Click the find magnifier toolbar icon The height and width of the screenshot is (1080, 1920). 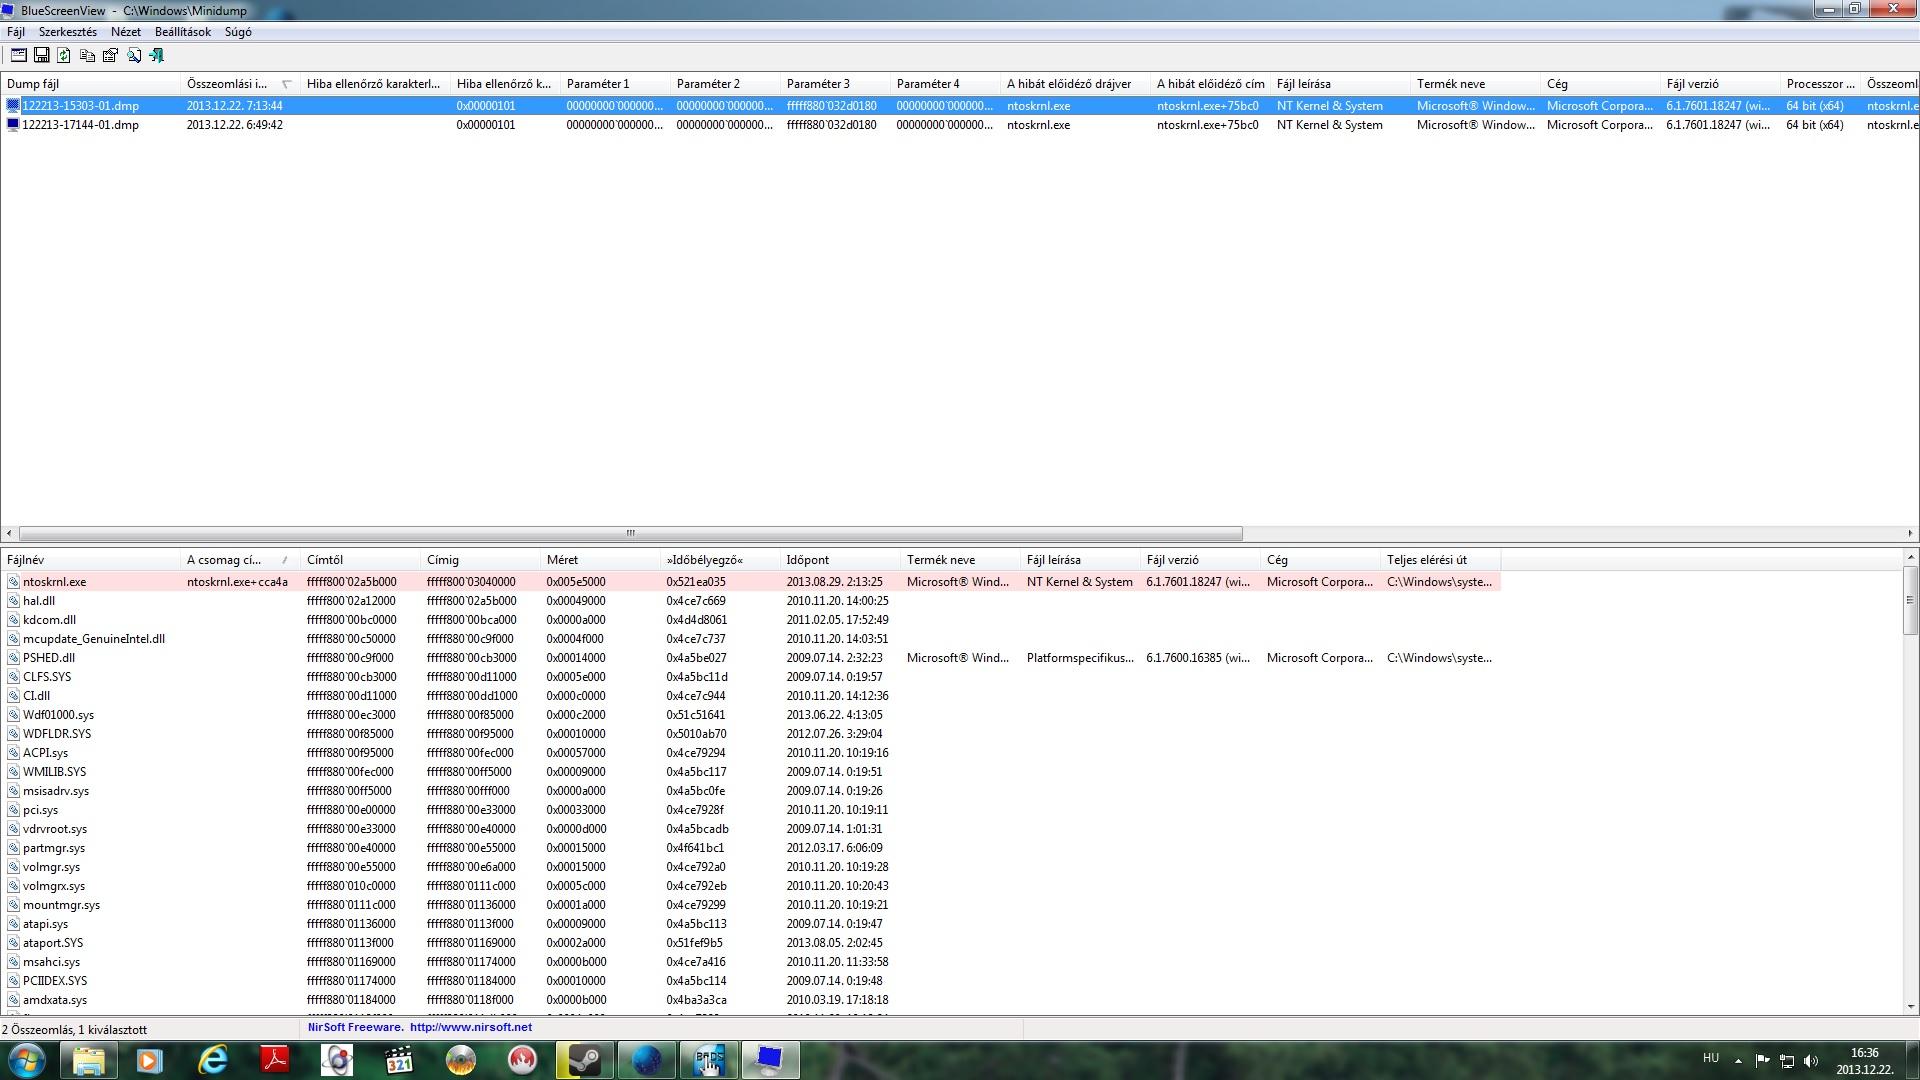tap(134, 56)
